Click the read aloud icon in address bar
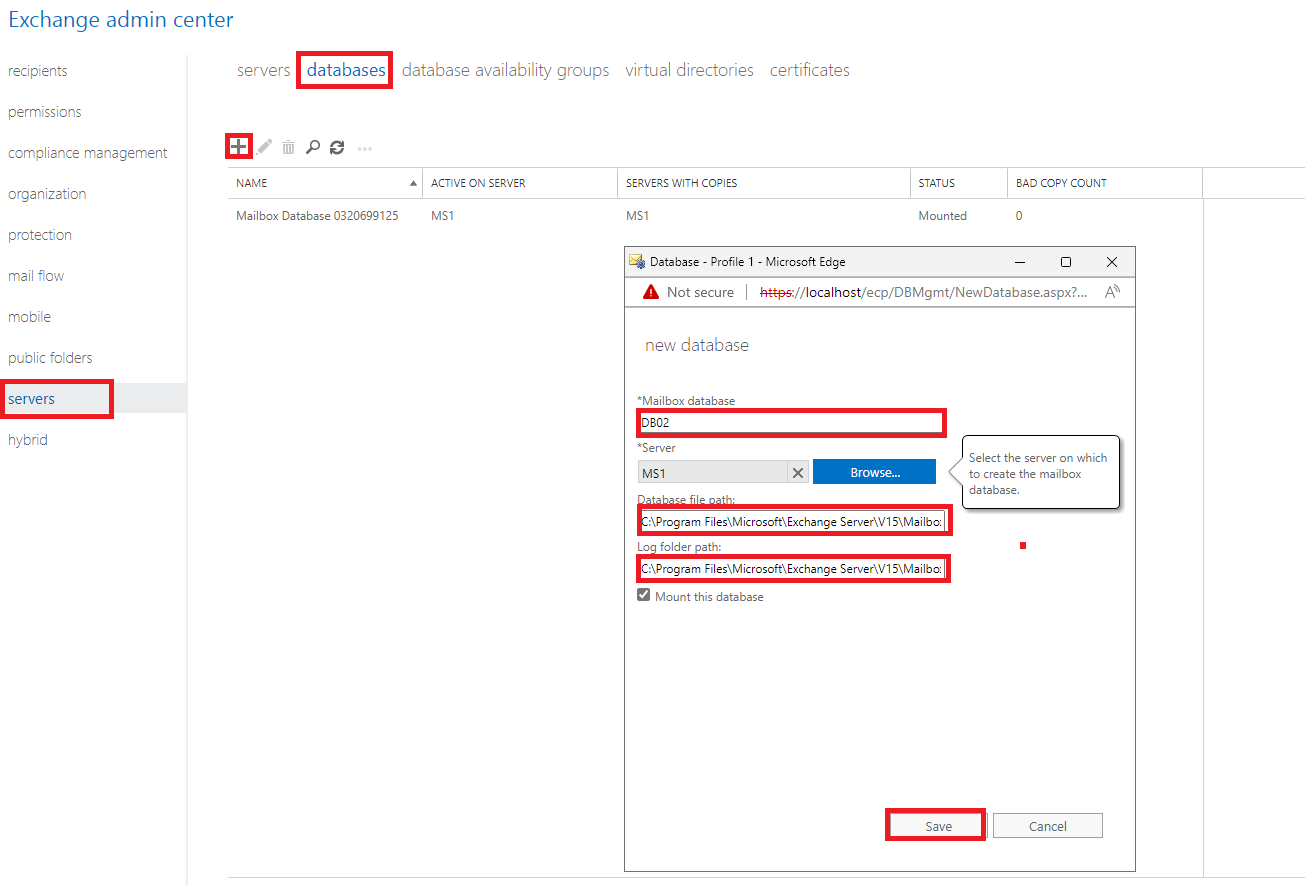Screen dimensions: 1305x886 click(1112, 292)
